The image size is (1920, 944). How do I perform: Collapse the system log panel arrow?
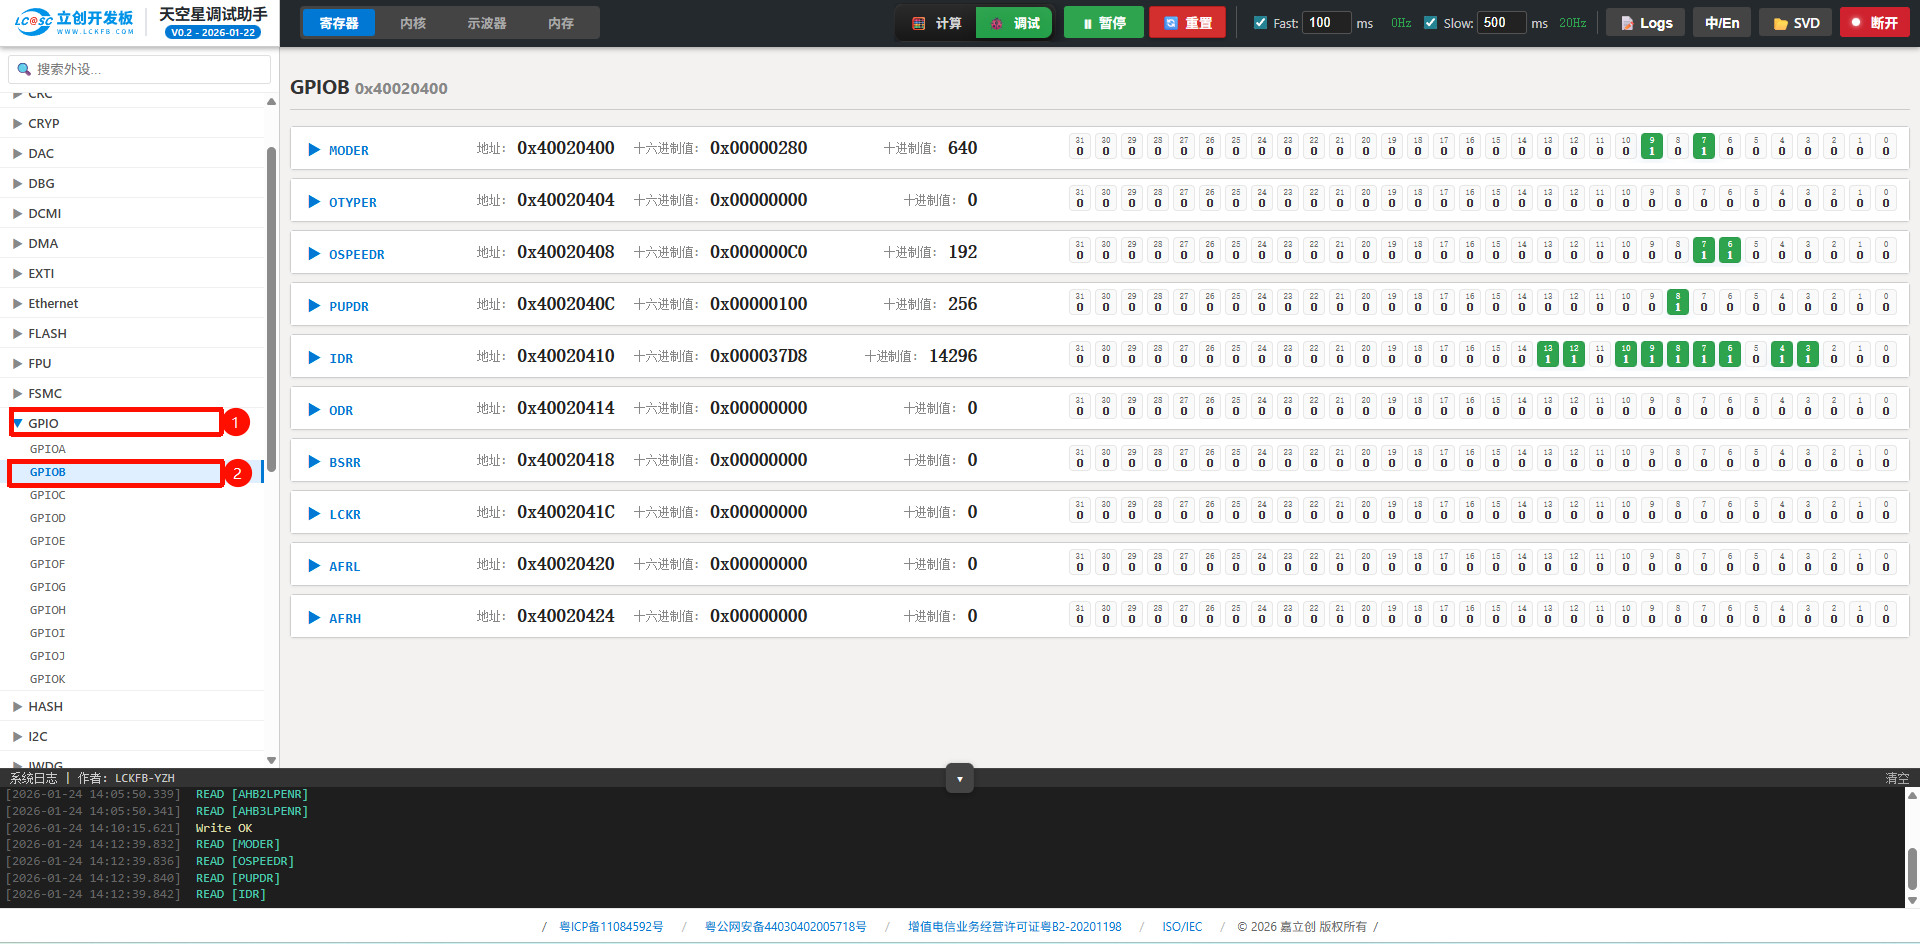coord(959,779)
